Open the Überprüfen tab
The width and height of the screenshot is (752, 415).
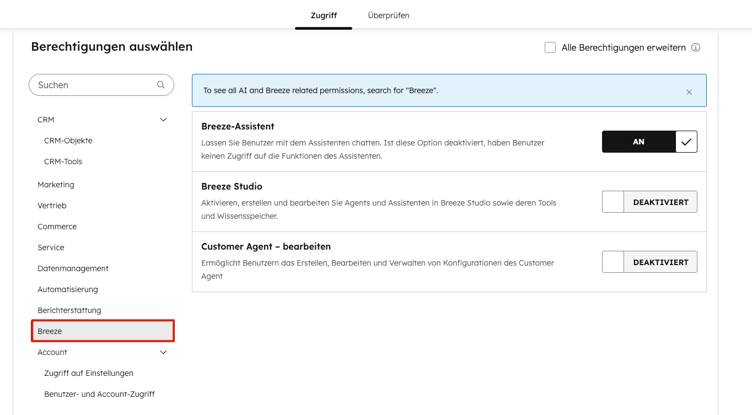click(388, 16)
